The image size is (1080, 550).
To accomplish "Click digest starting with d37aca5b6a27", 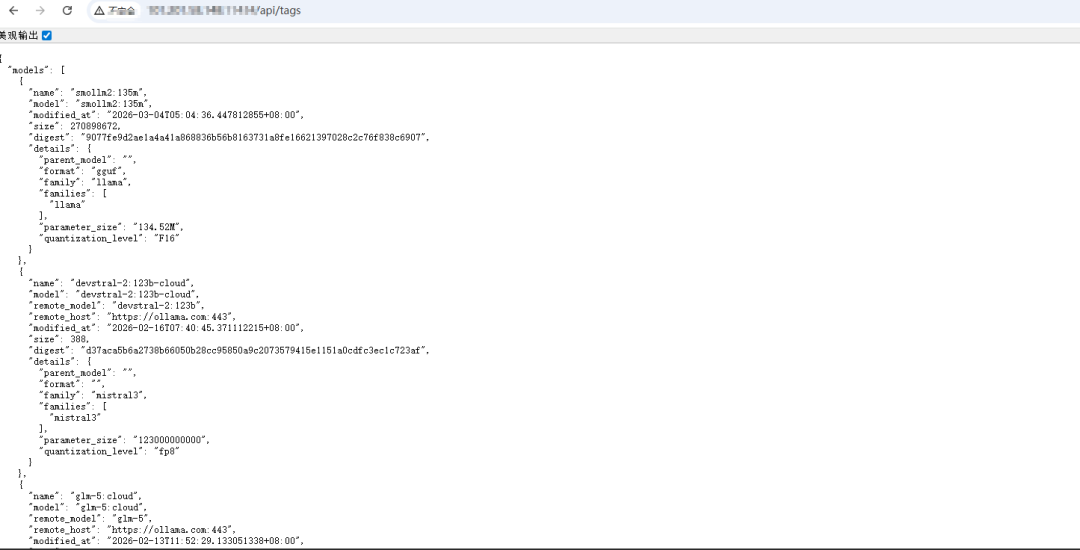I will 255,350.
